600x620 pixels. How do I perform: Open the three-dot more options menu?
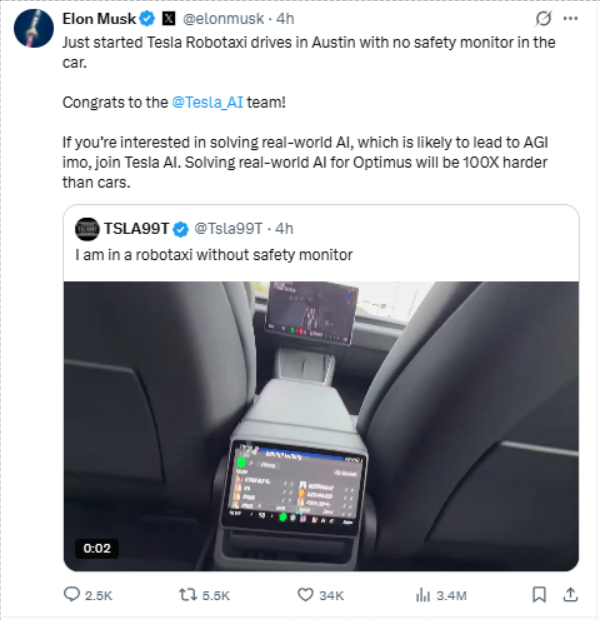point(571,19)
